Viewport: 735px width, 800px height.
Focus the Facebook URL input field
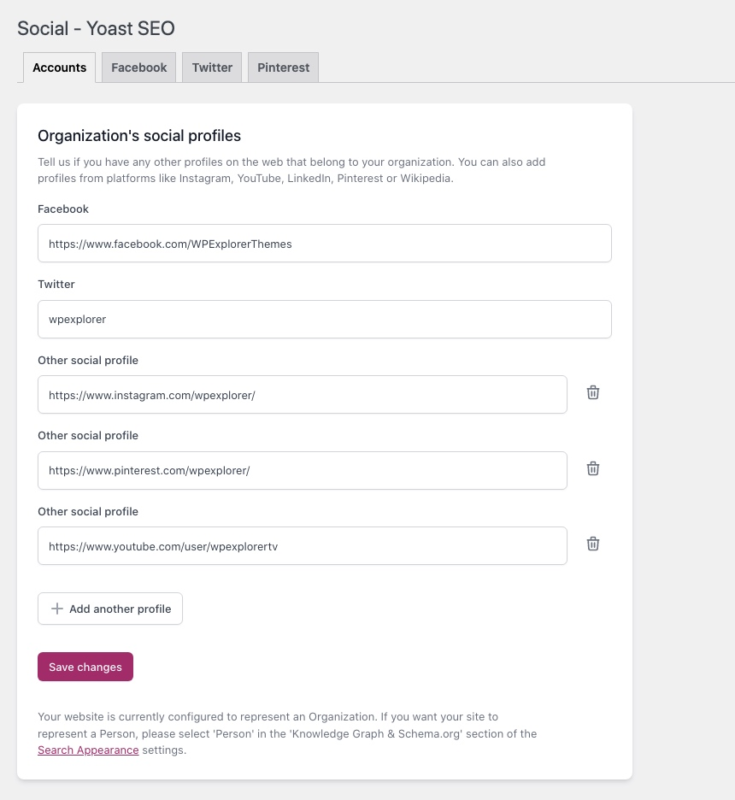(324, 243)
